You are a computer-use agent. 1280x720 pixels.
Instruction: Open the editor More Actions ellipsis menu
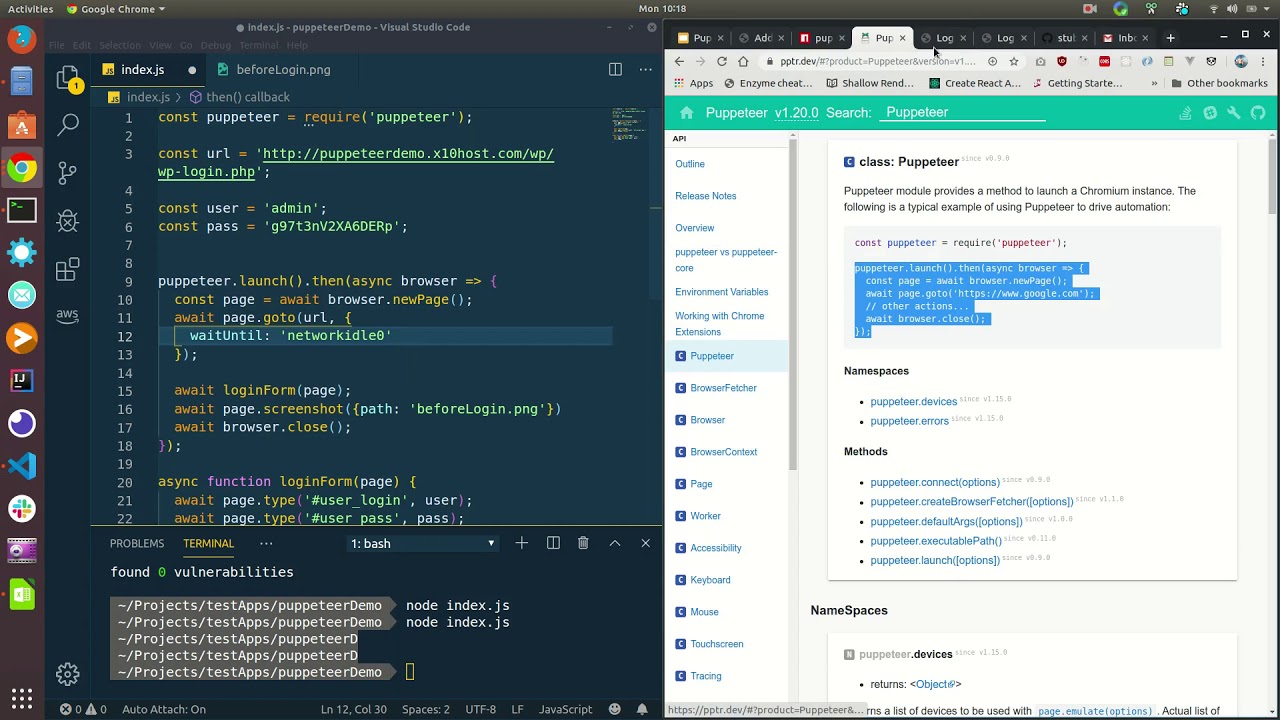point(645,69)
